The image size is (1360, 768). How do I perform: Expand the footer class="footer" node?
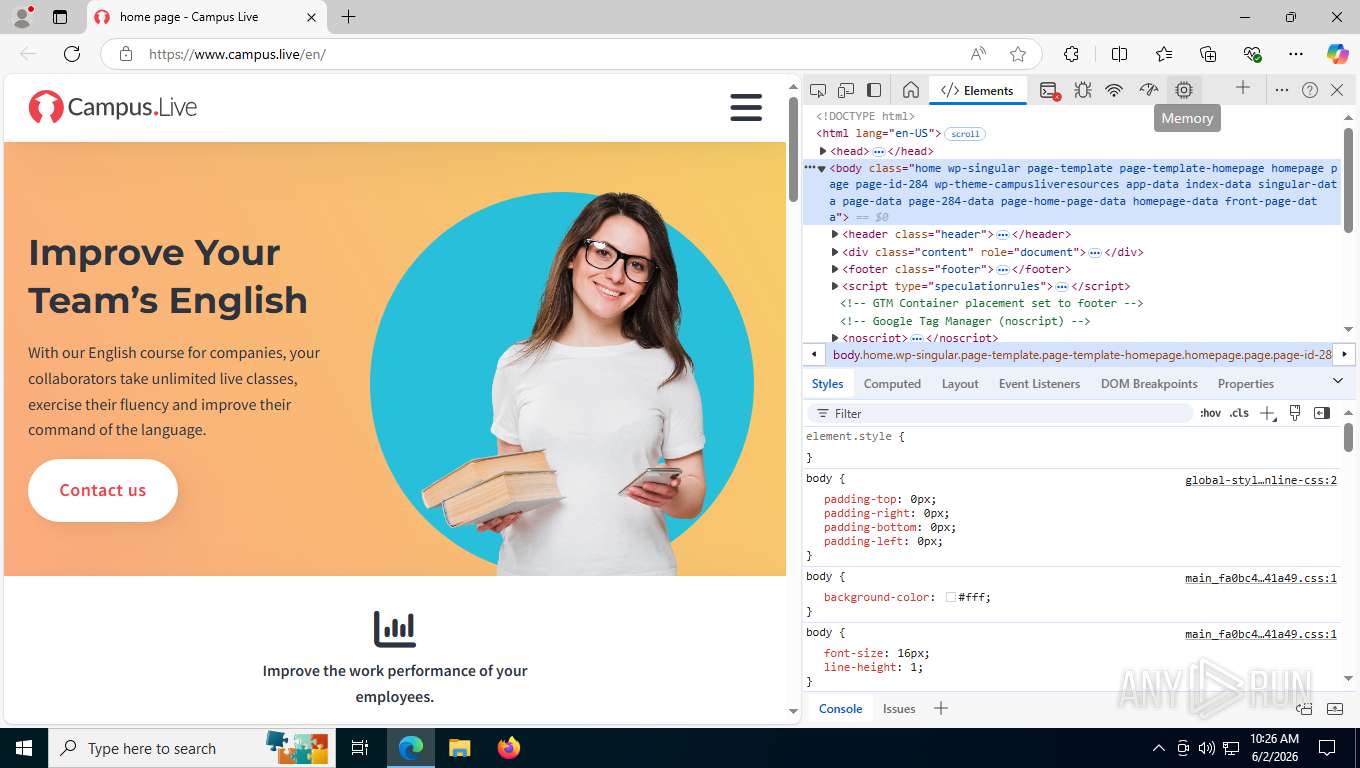pos(835,269)
